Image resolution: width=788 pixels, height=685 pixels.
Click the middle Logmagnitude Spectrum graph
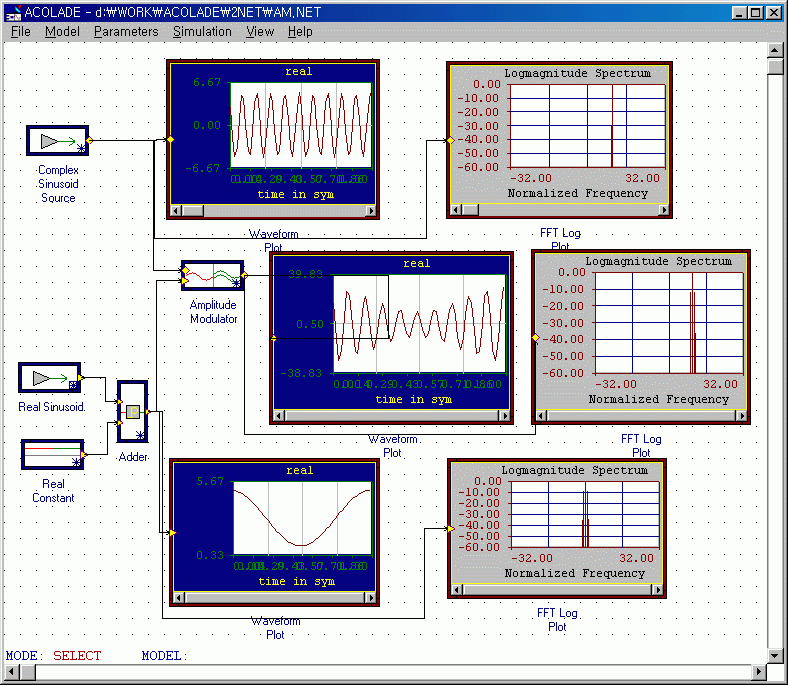(x=669, y=323)
